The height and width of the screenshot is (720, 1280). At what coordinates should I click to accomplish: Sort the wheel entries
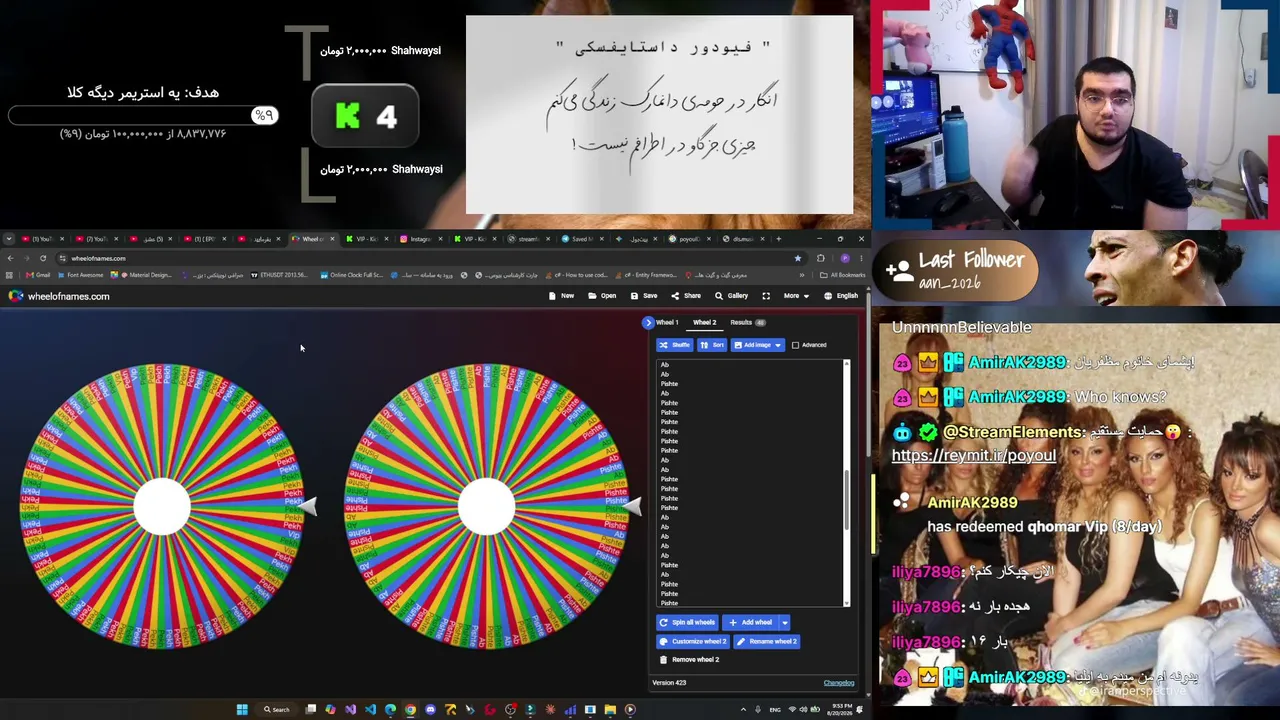tap(711, 345)
